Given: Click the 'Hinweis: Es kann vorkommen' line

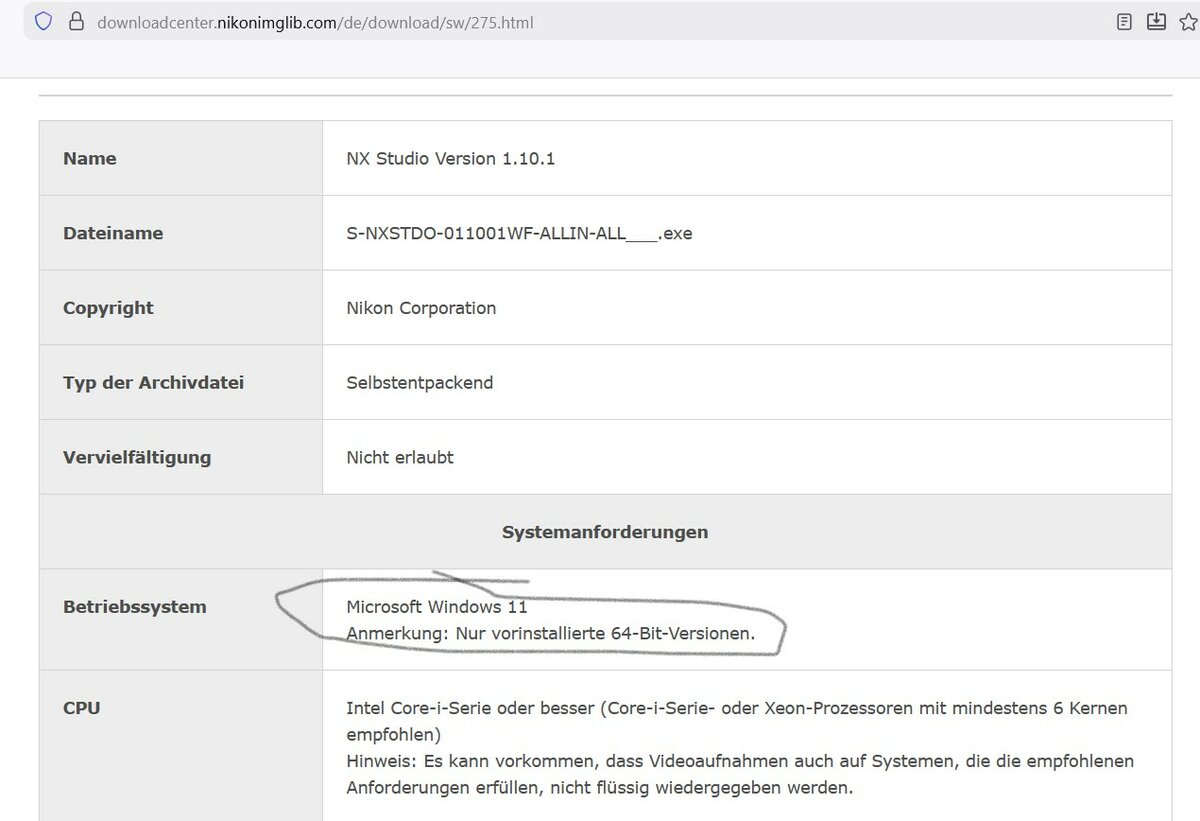Looking at the screenshot, I should pyautogui.click(x=740, y=761).
